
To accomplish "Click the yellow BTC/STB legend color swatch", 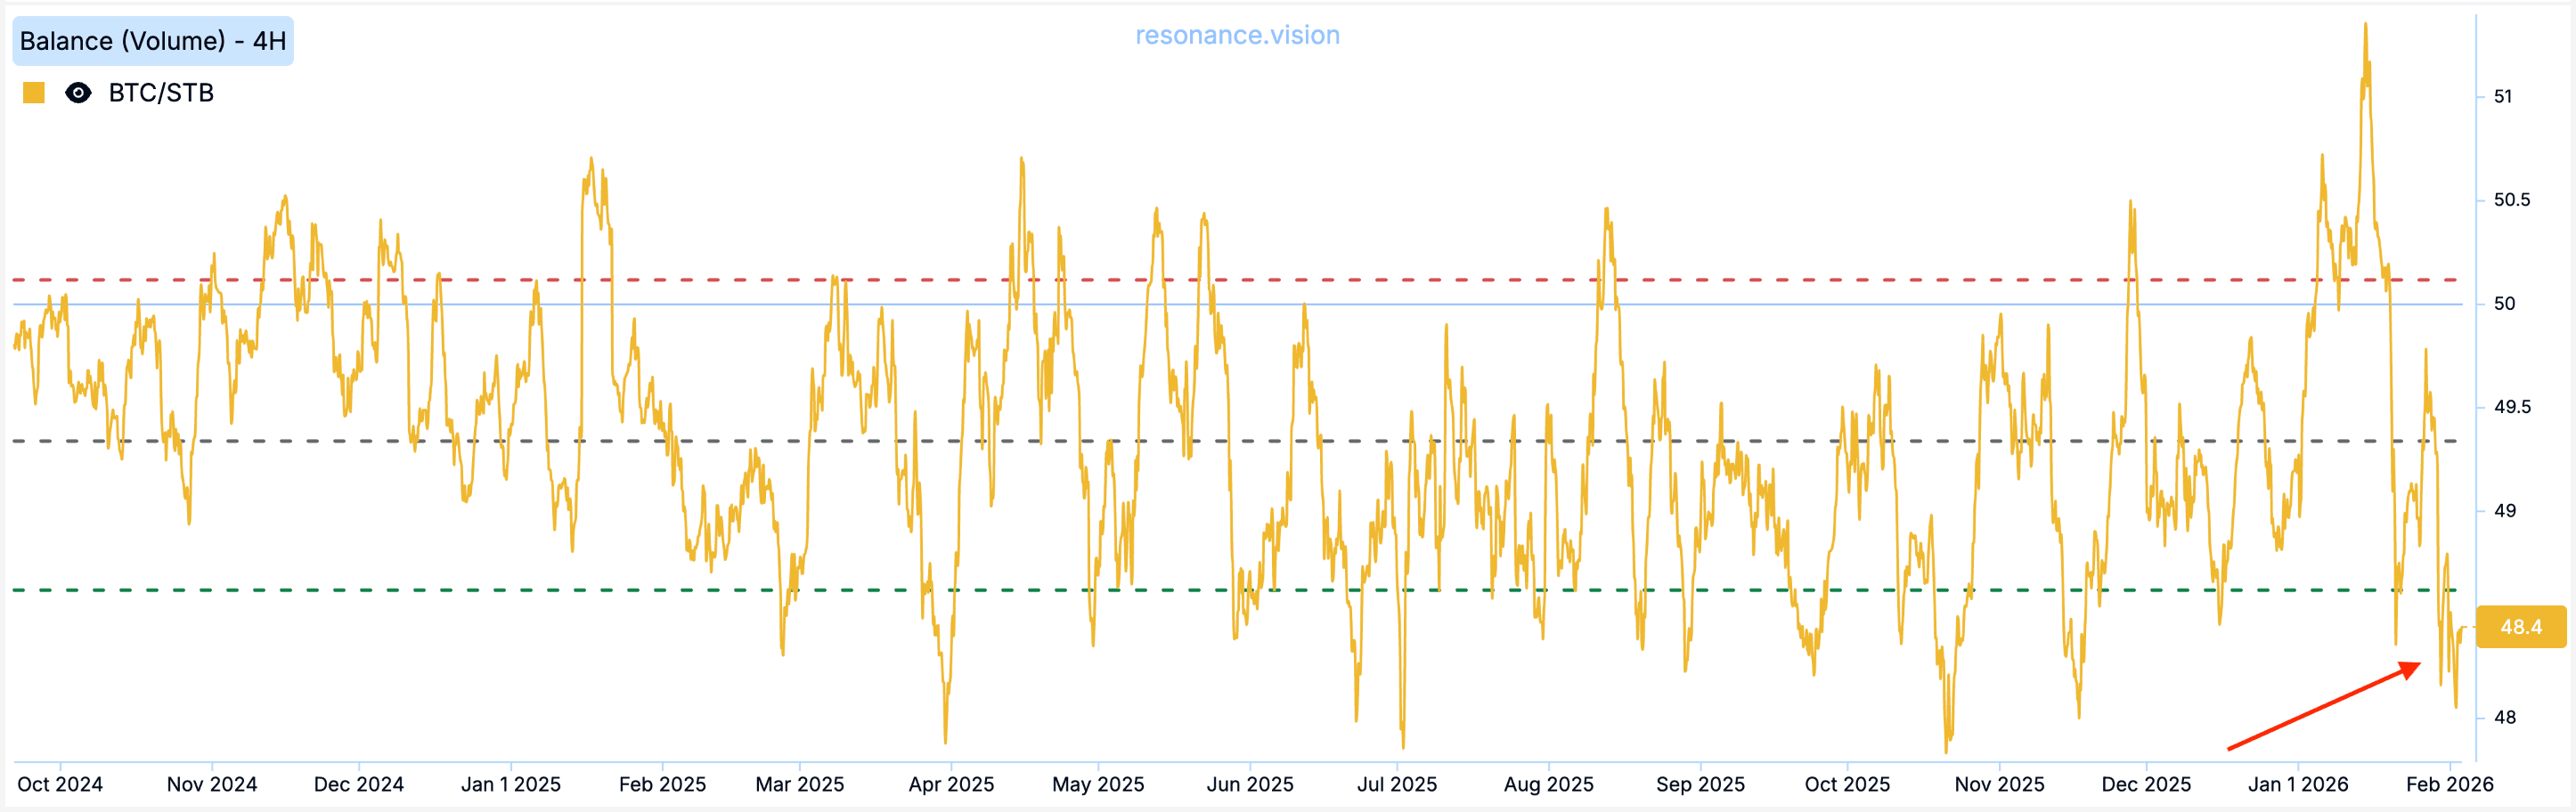I will coord(34,93).
